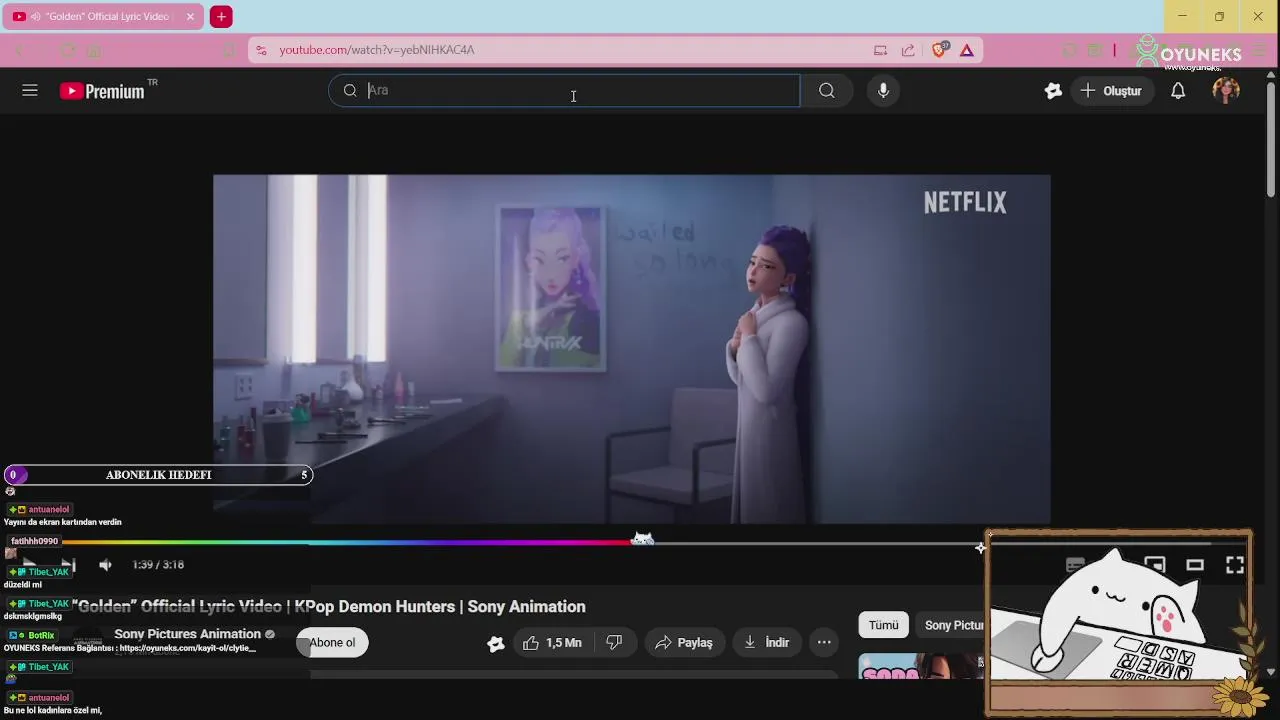
Task: Click share page icon in address bar
Action: pyautogui.click(x=908, y=50)
